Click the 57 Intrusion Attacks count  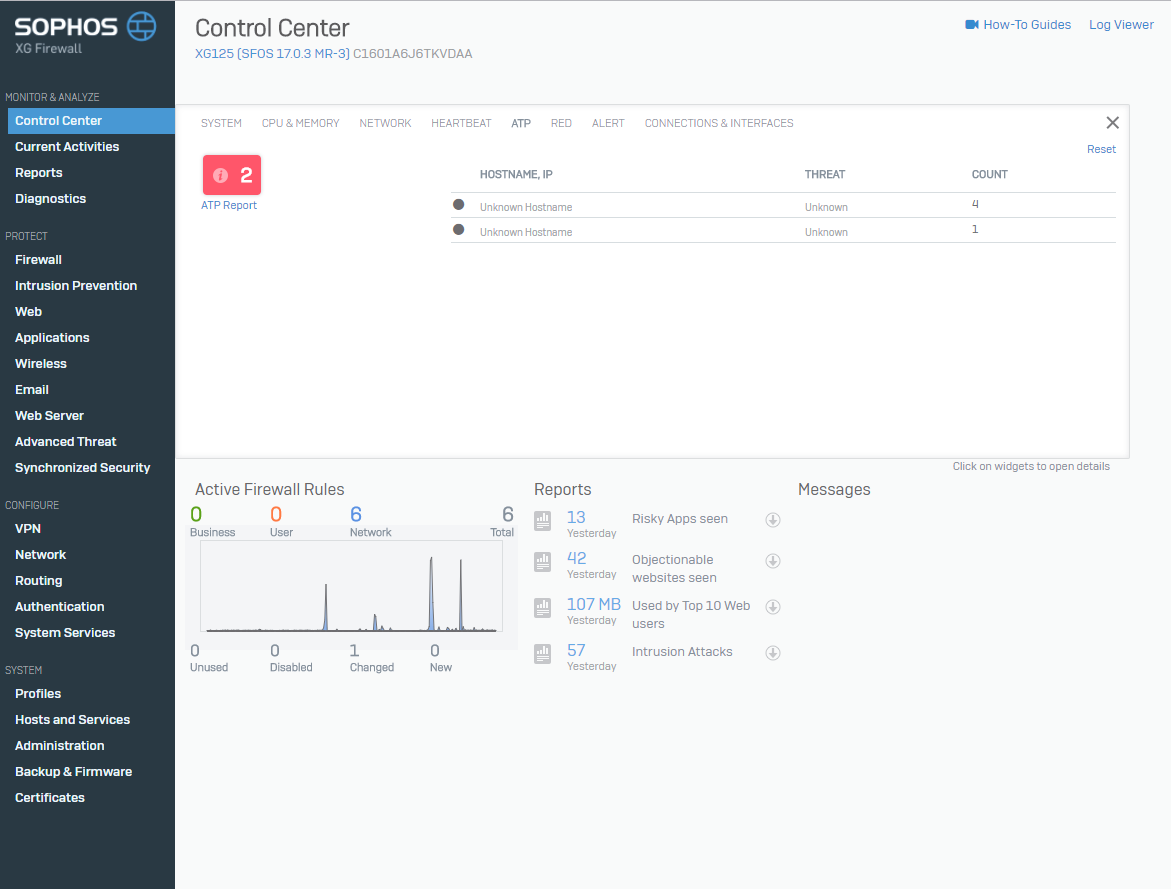coord(576,651)
